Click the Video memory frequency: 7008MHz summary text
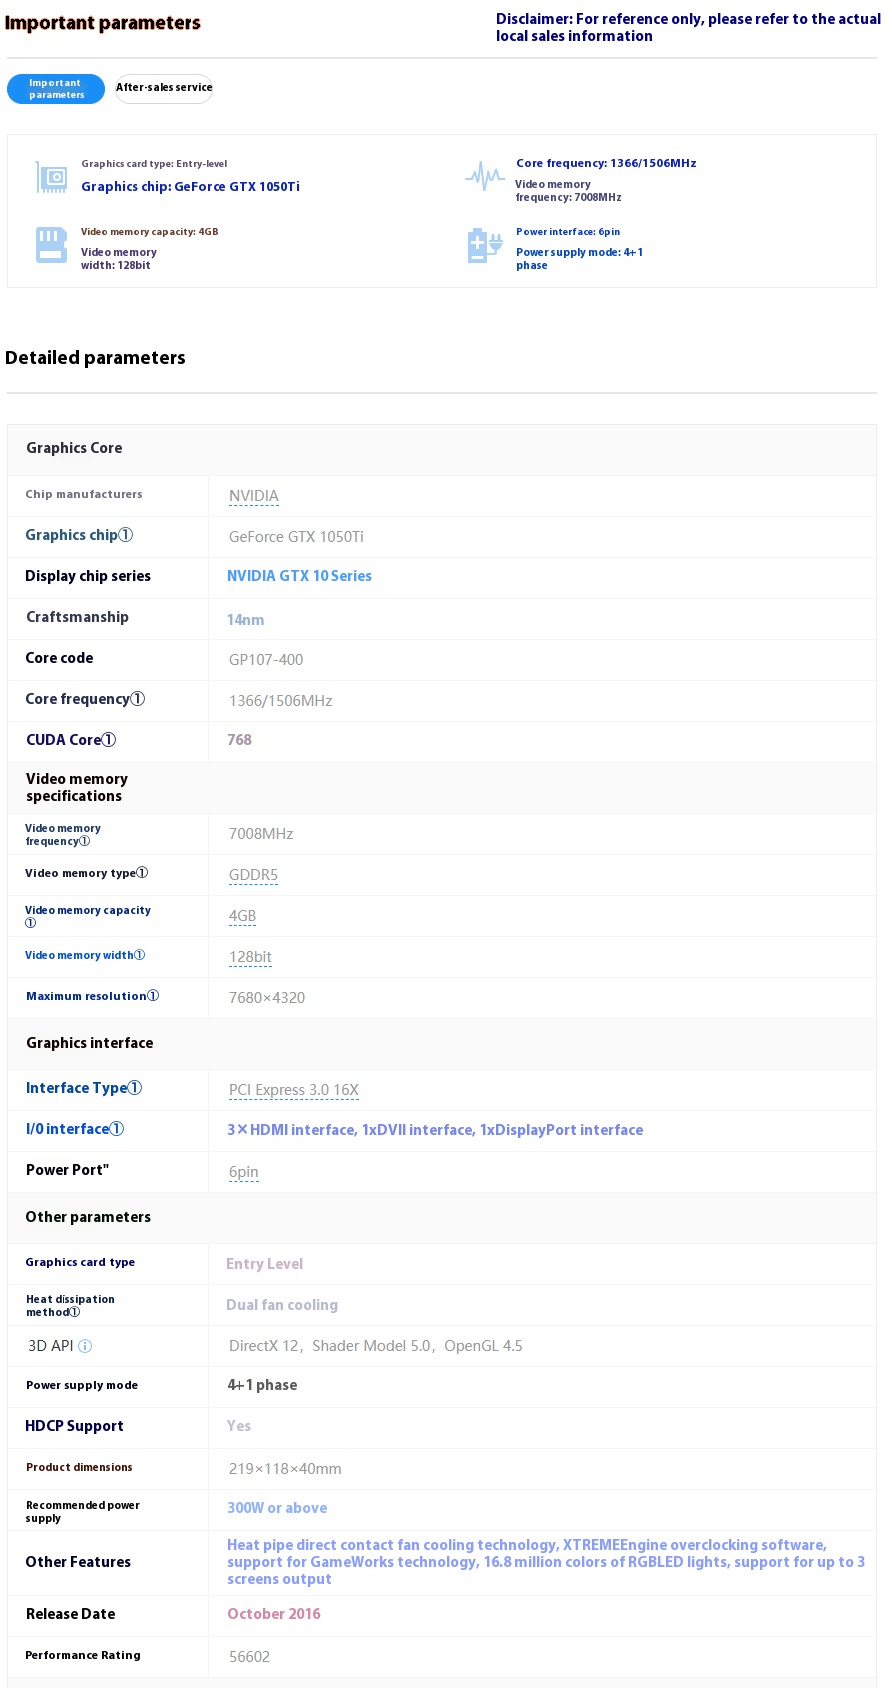This screenshot has width=892, height=1688. coord(568,191)
